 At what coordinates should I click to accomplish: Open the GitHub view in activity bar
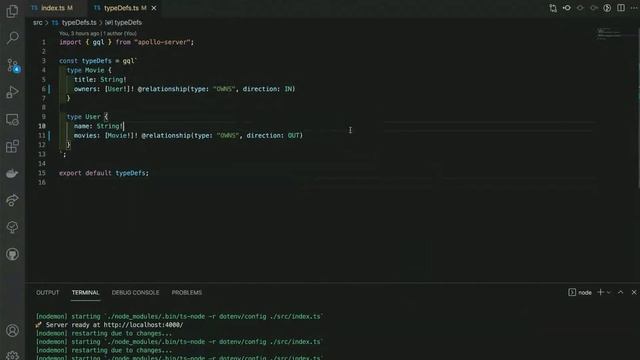(12, 255)
